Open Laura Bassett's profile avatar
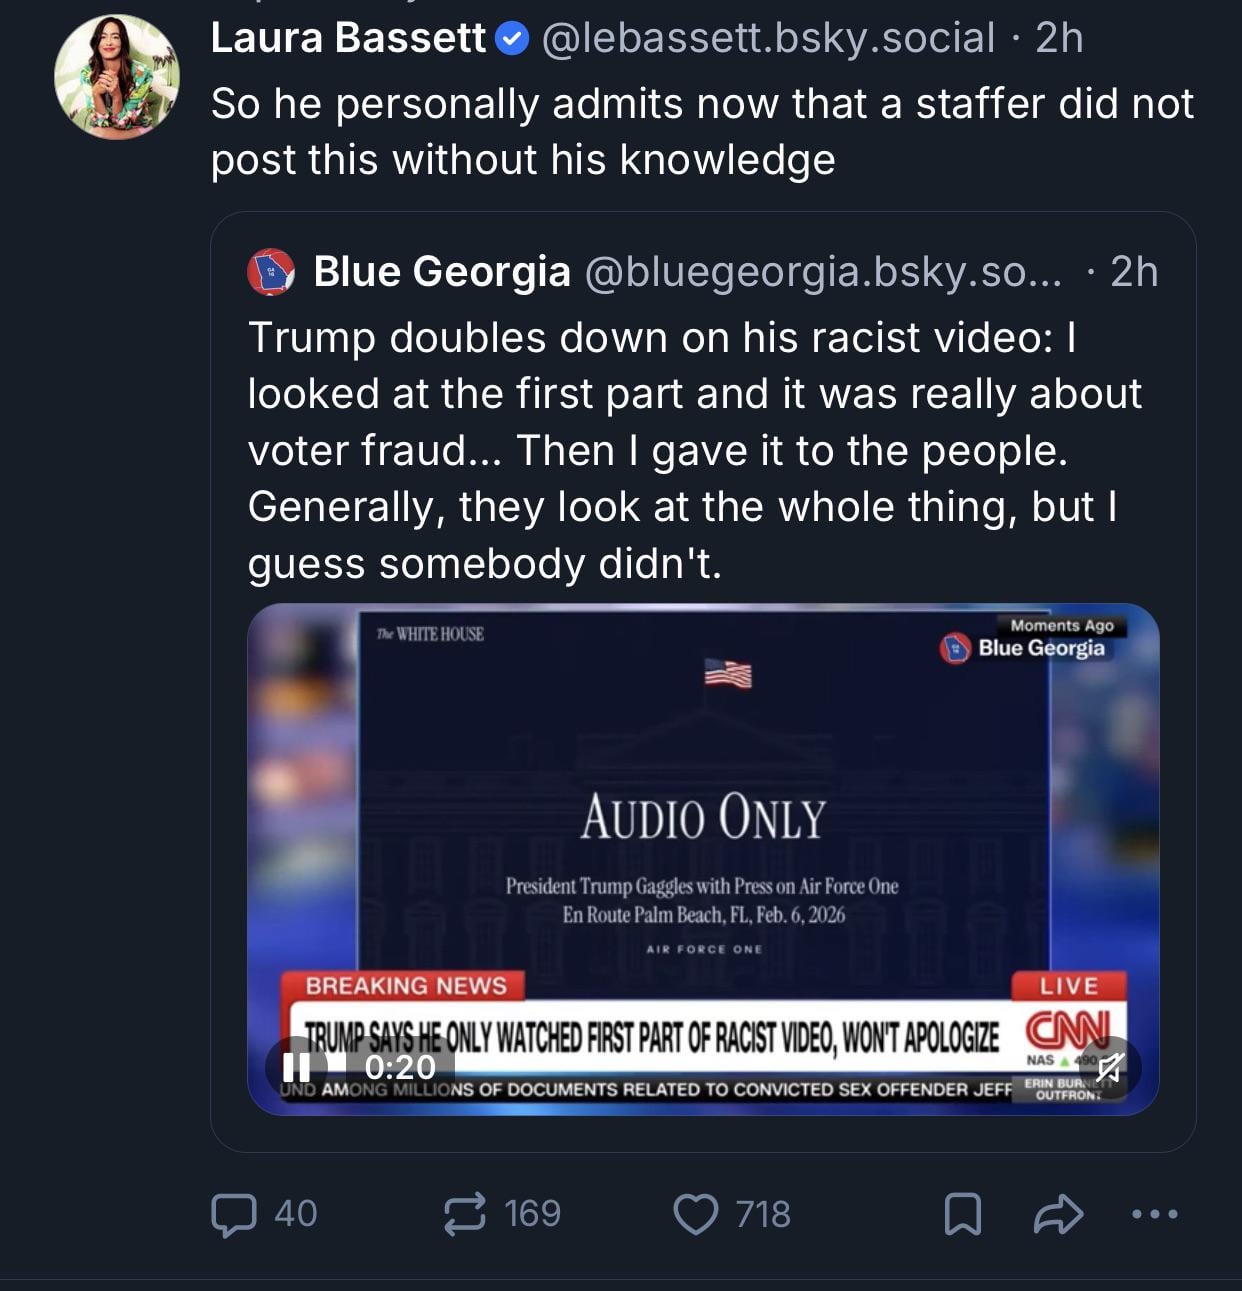Screen dimensions: 1242x1291 click(x=116, y=77)
